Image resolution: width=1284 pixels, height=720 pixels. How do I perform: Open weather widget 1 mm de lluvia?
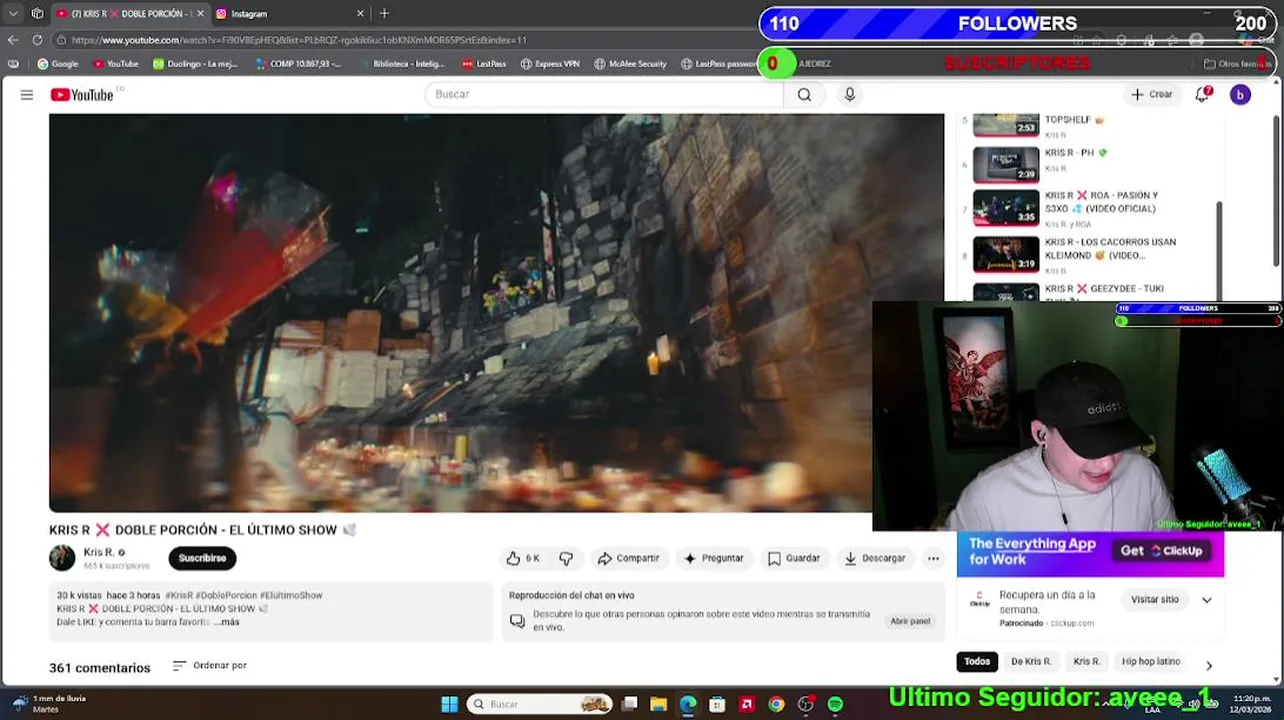click(48, 704)
